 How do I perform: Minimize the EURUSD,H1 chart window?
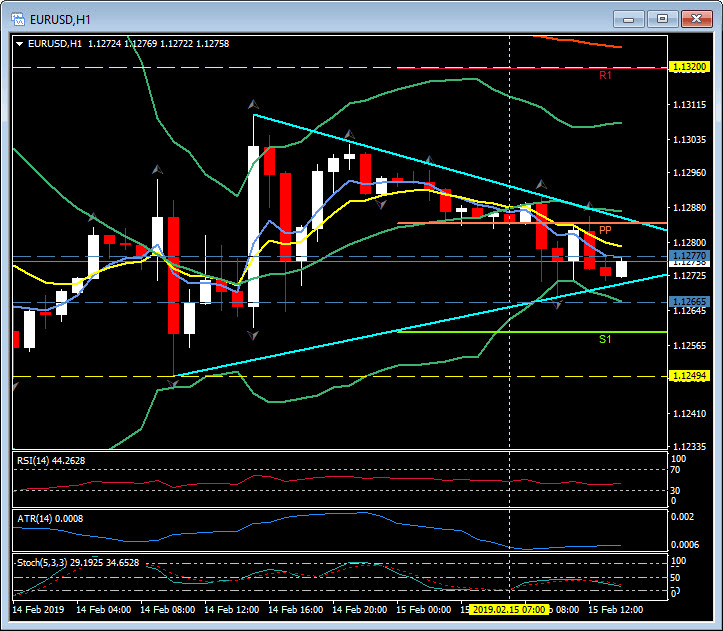pos(628,18)
